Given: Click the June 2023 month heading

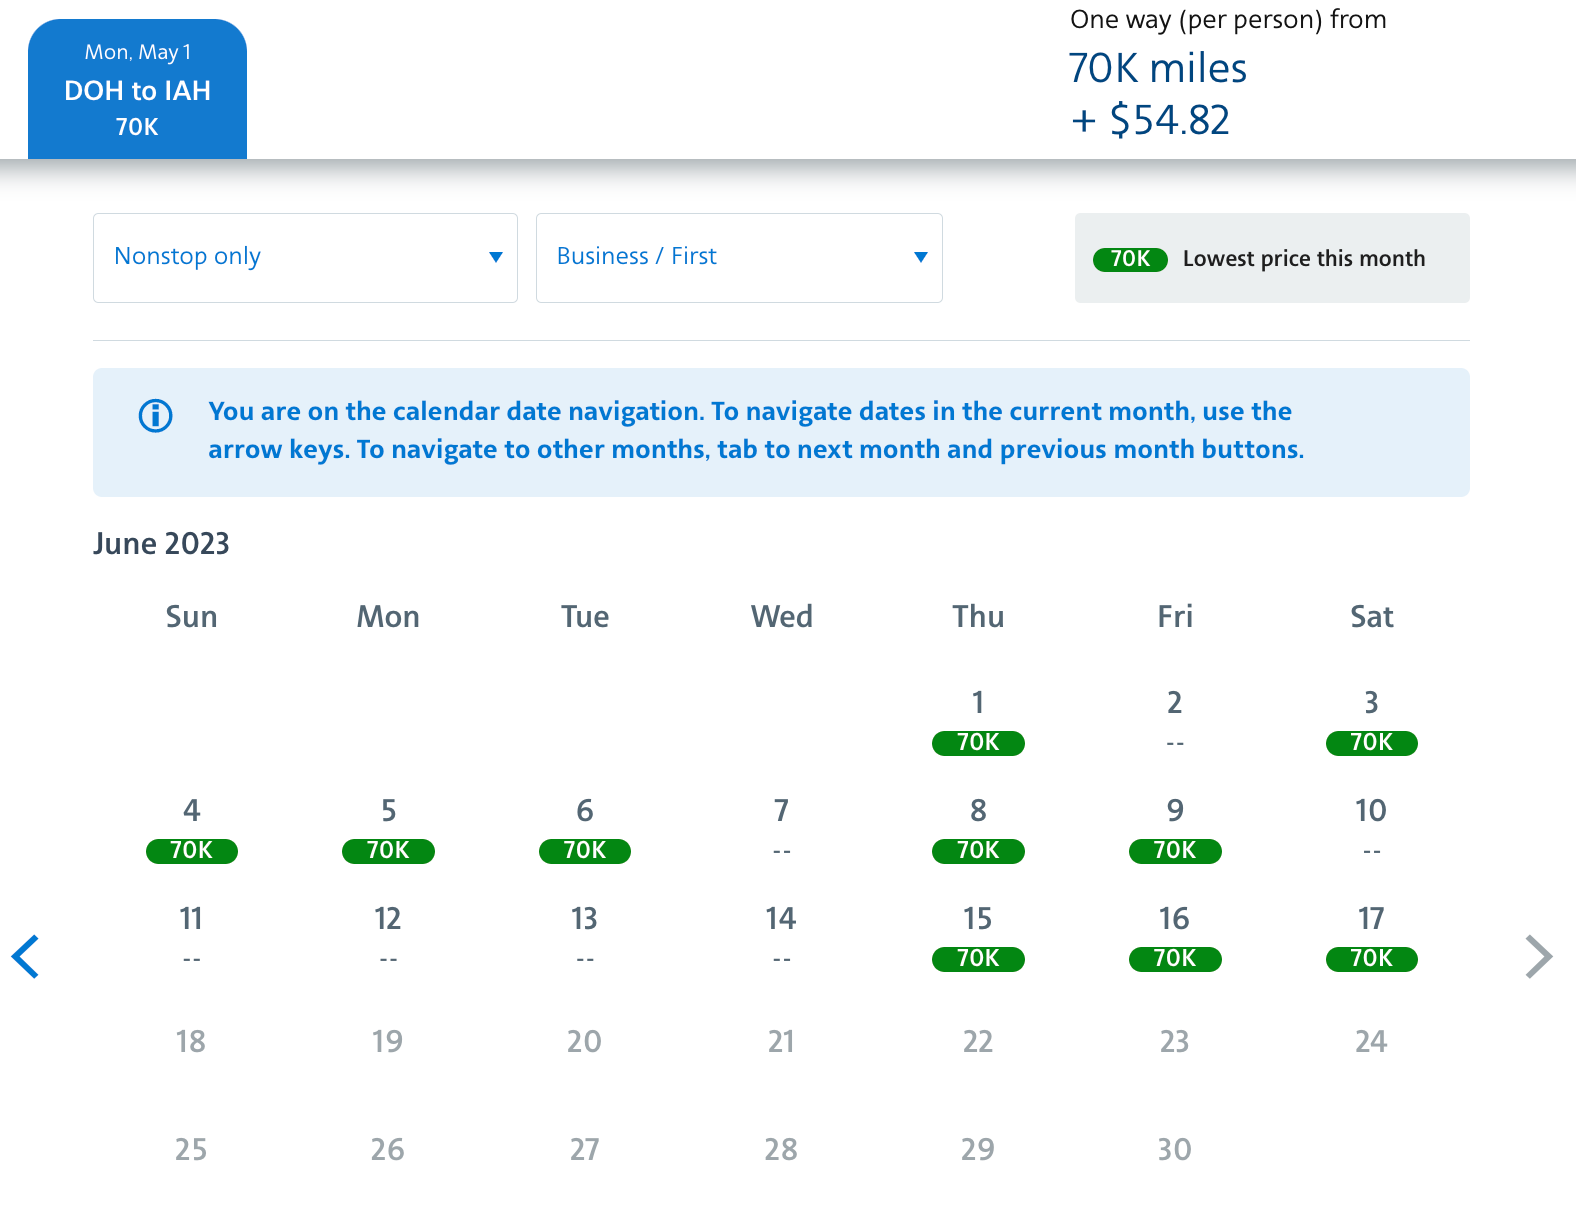Looking at the screenshot, I should (x=161, y=543).
